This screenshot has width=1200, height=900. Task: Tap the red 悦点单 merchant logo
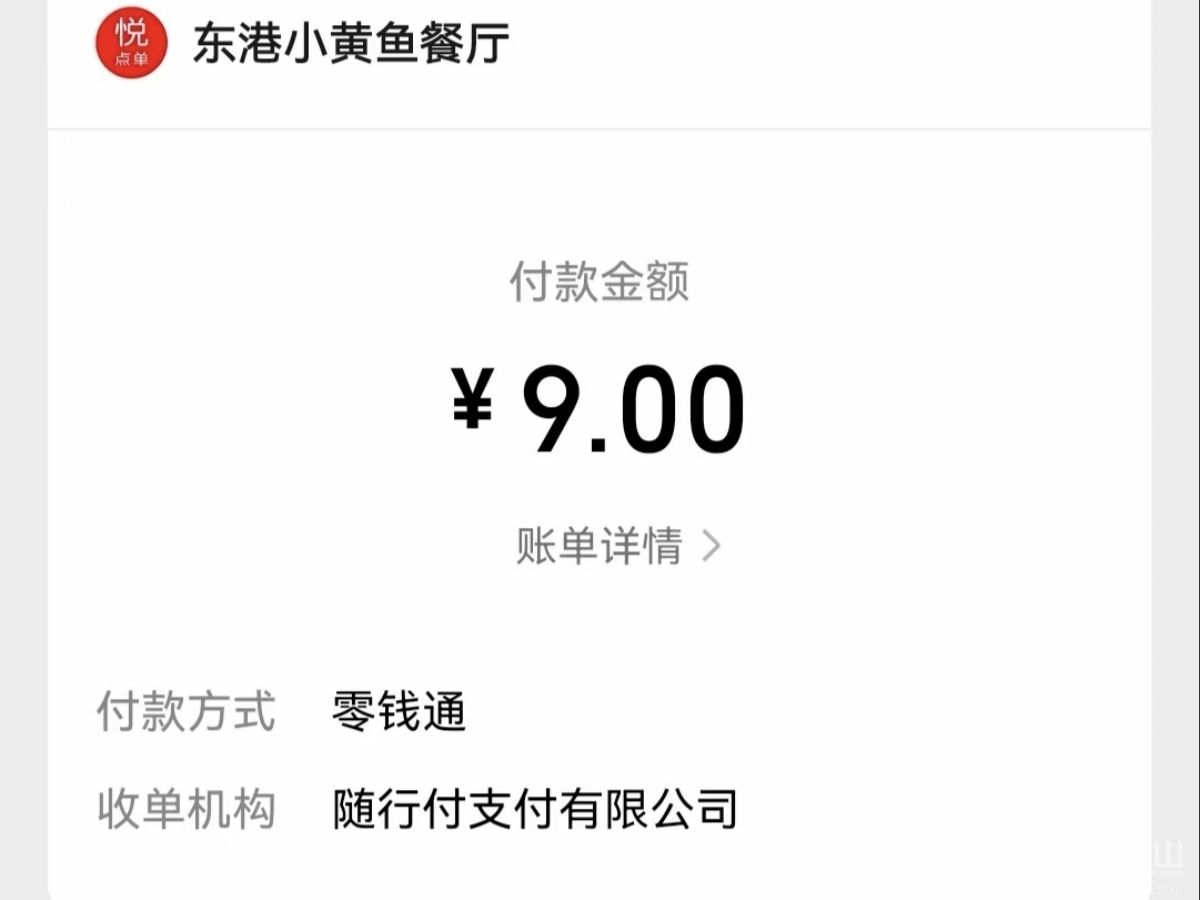coord(130,42)
